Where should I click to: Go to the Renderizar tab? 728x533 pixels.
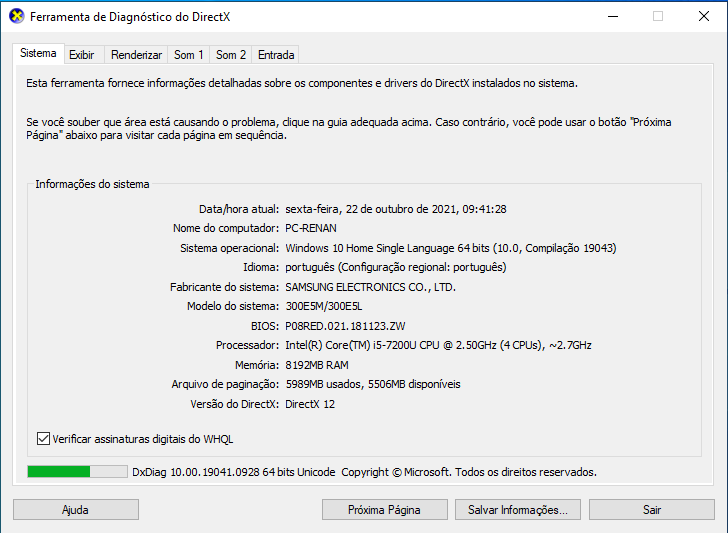point(137,55)
